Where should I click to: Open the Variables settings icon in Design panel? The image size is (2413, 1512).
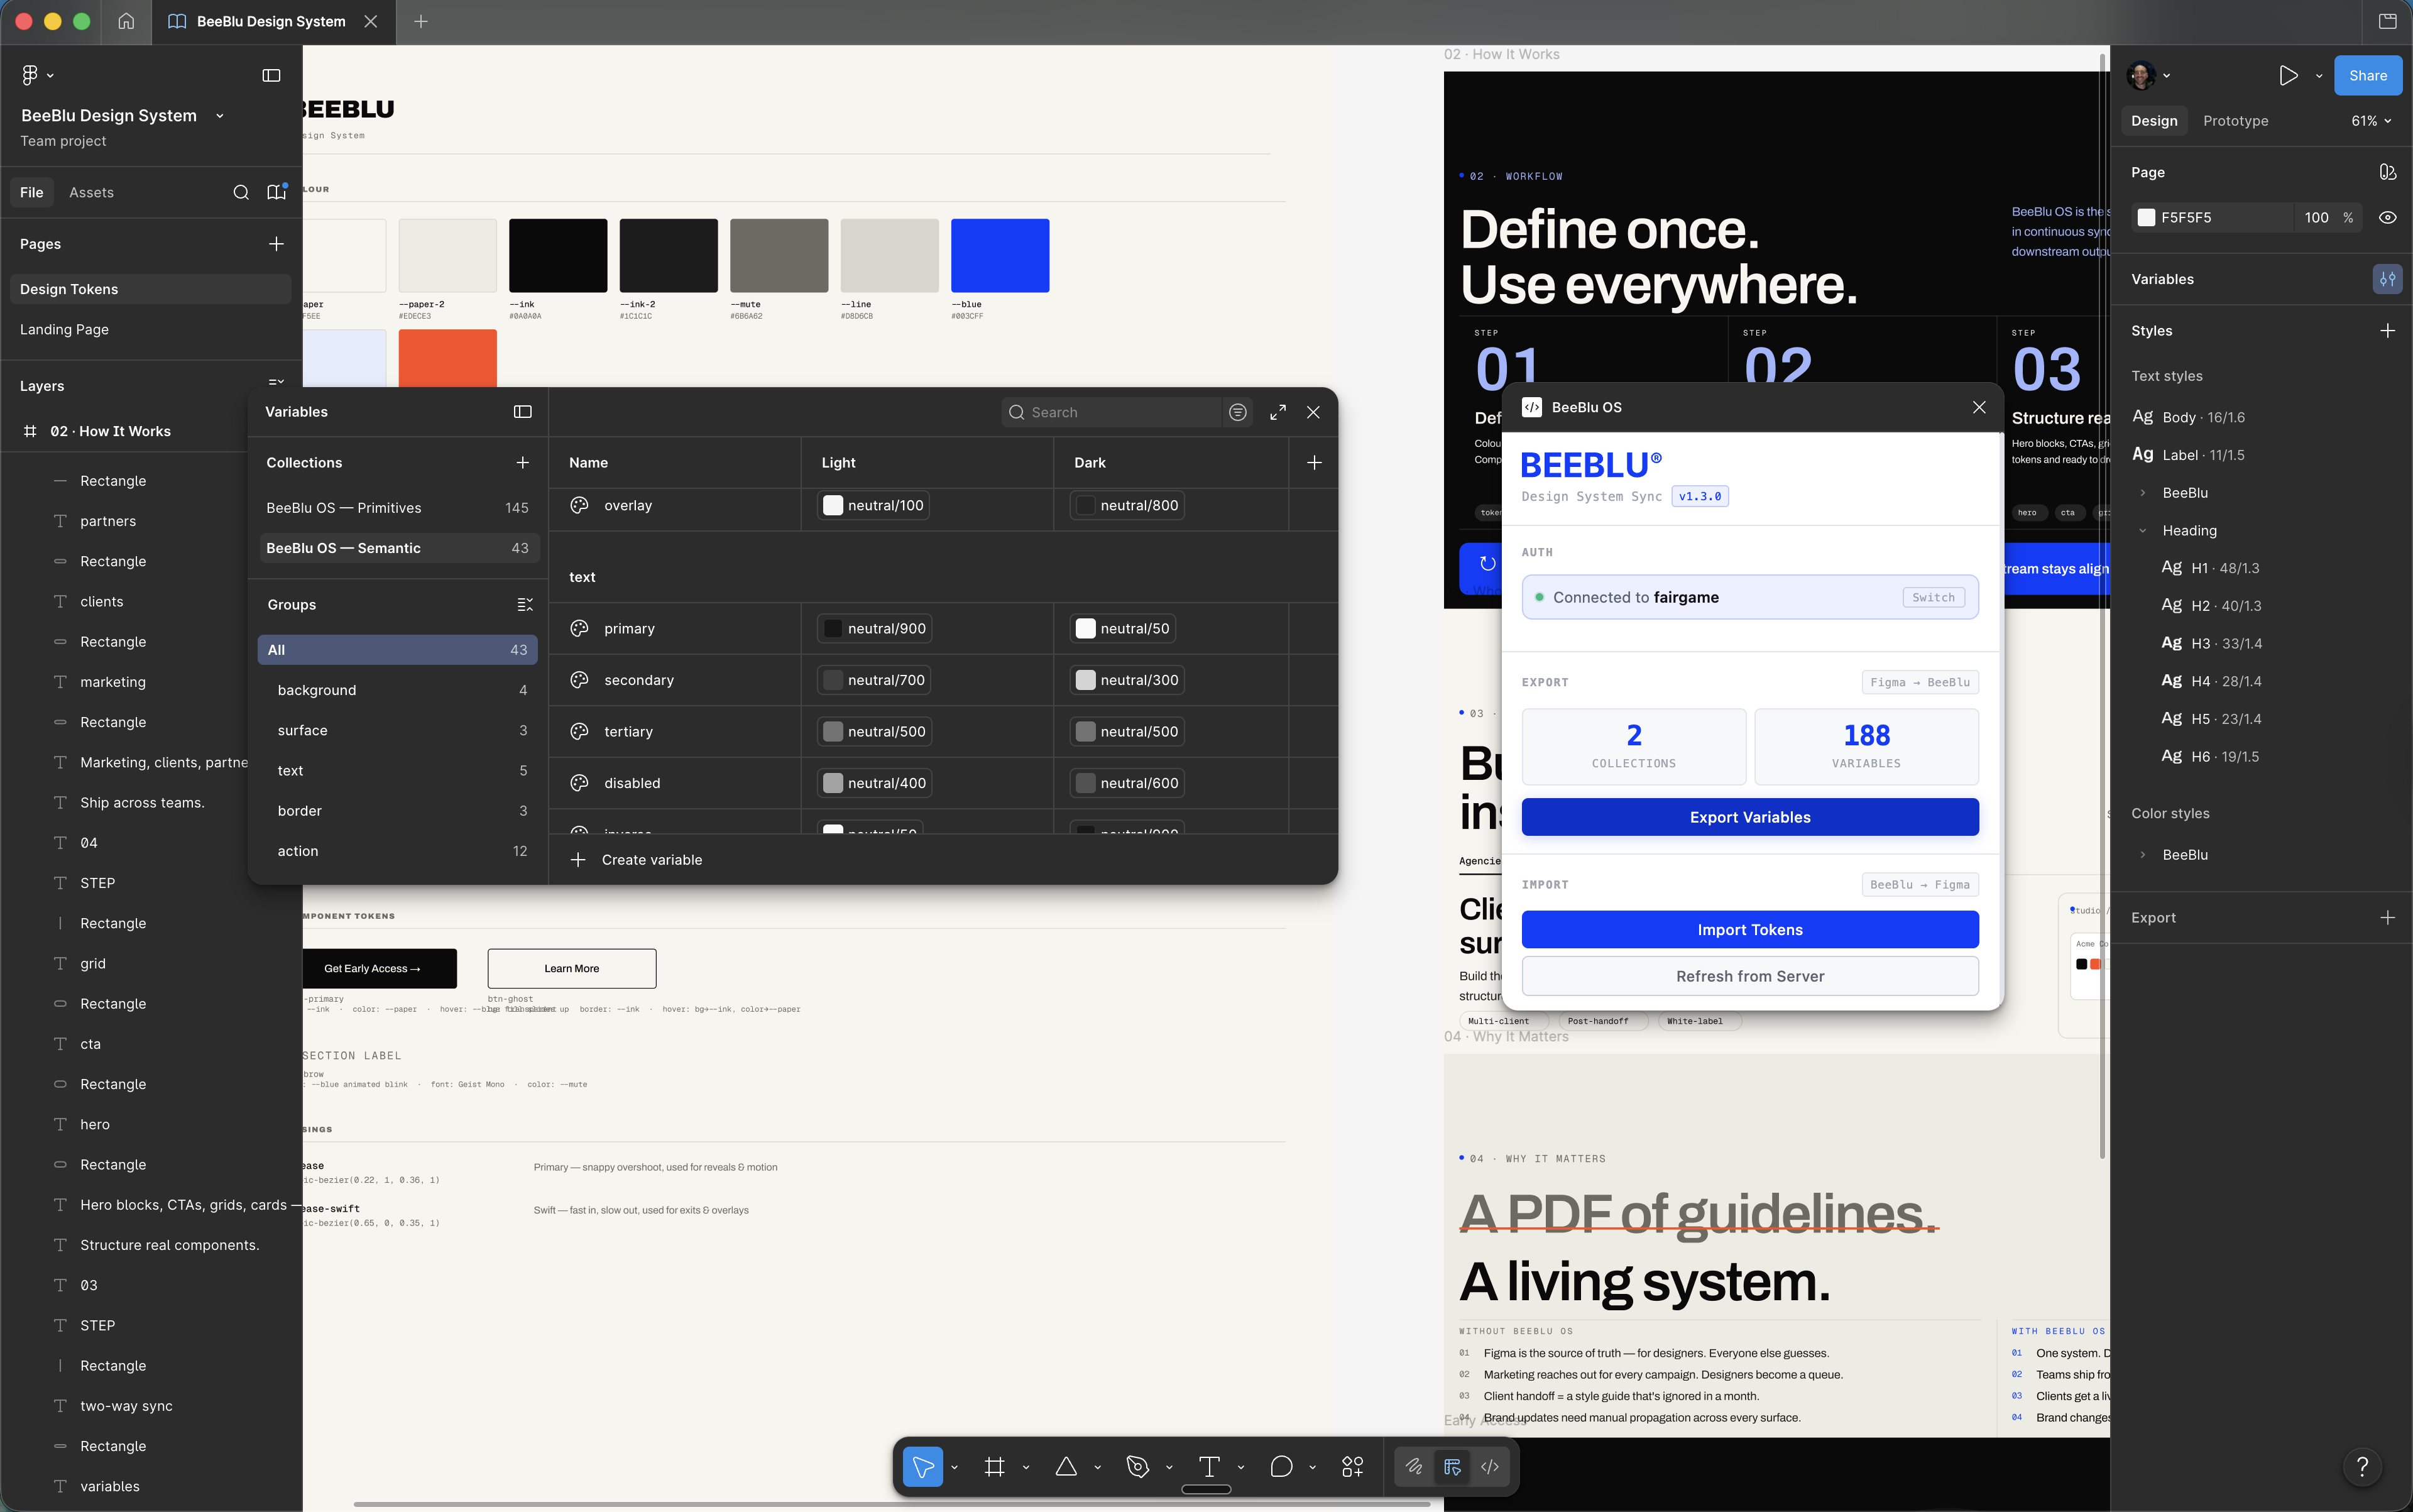(2387, 279)
